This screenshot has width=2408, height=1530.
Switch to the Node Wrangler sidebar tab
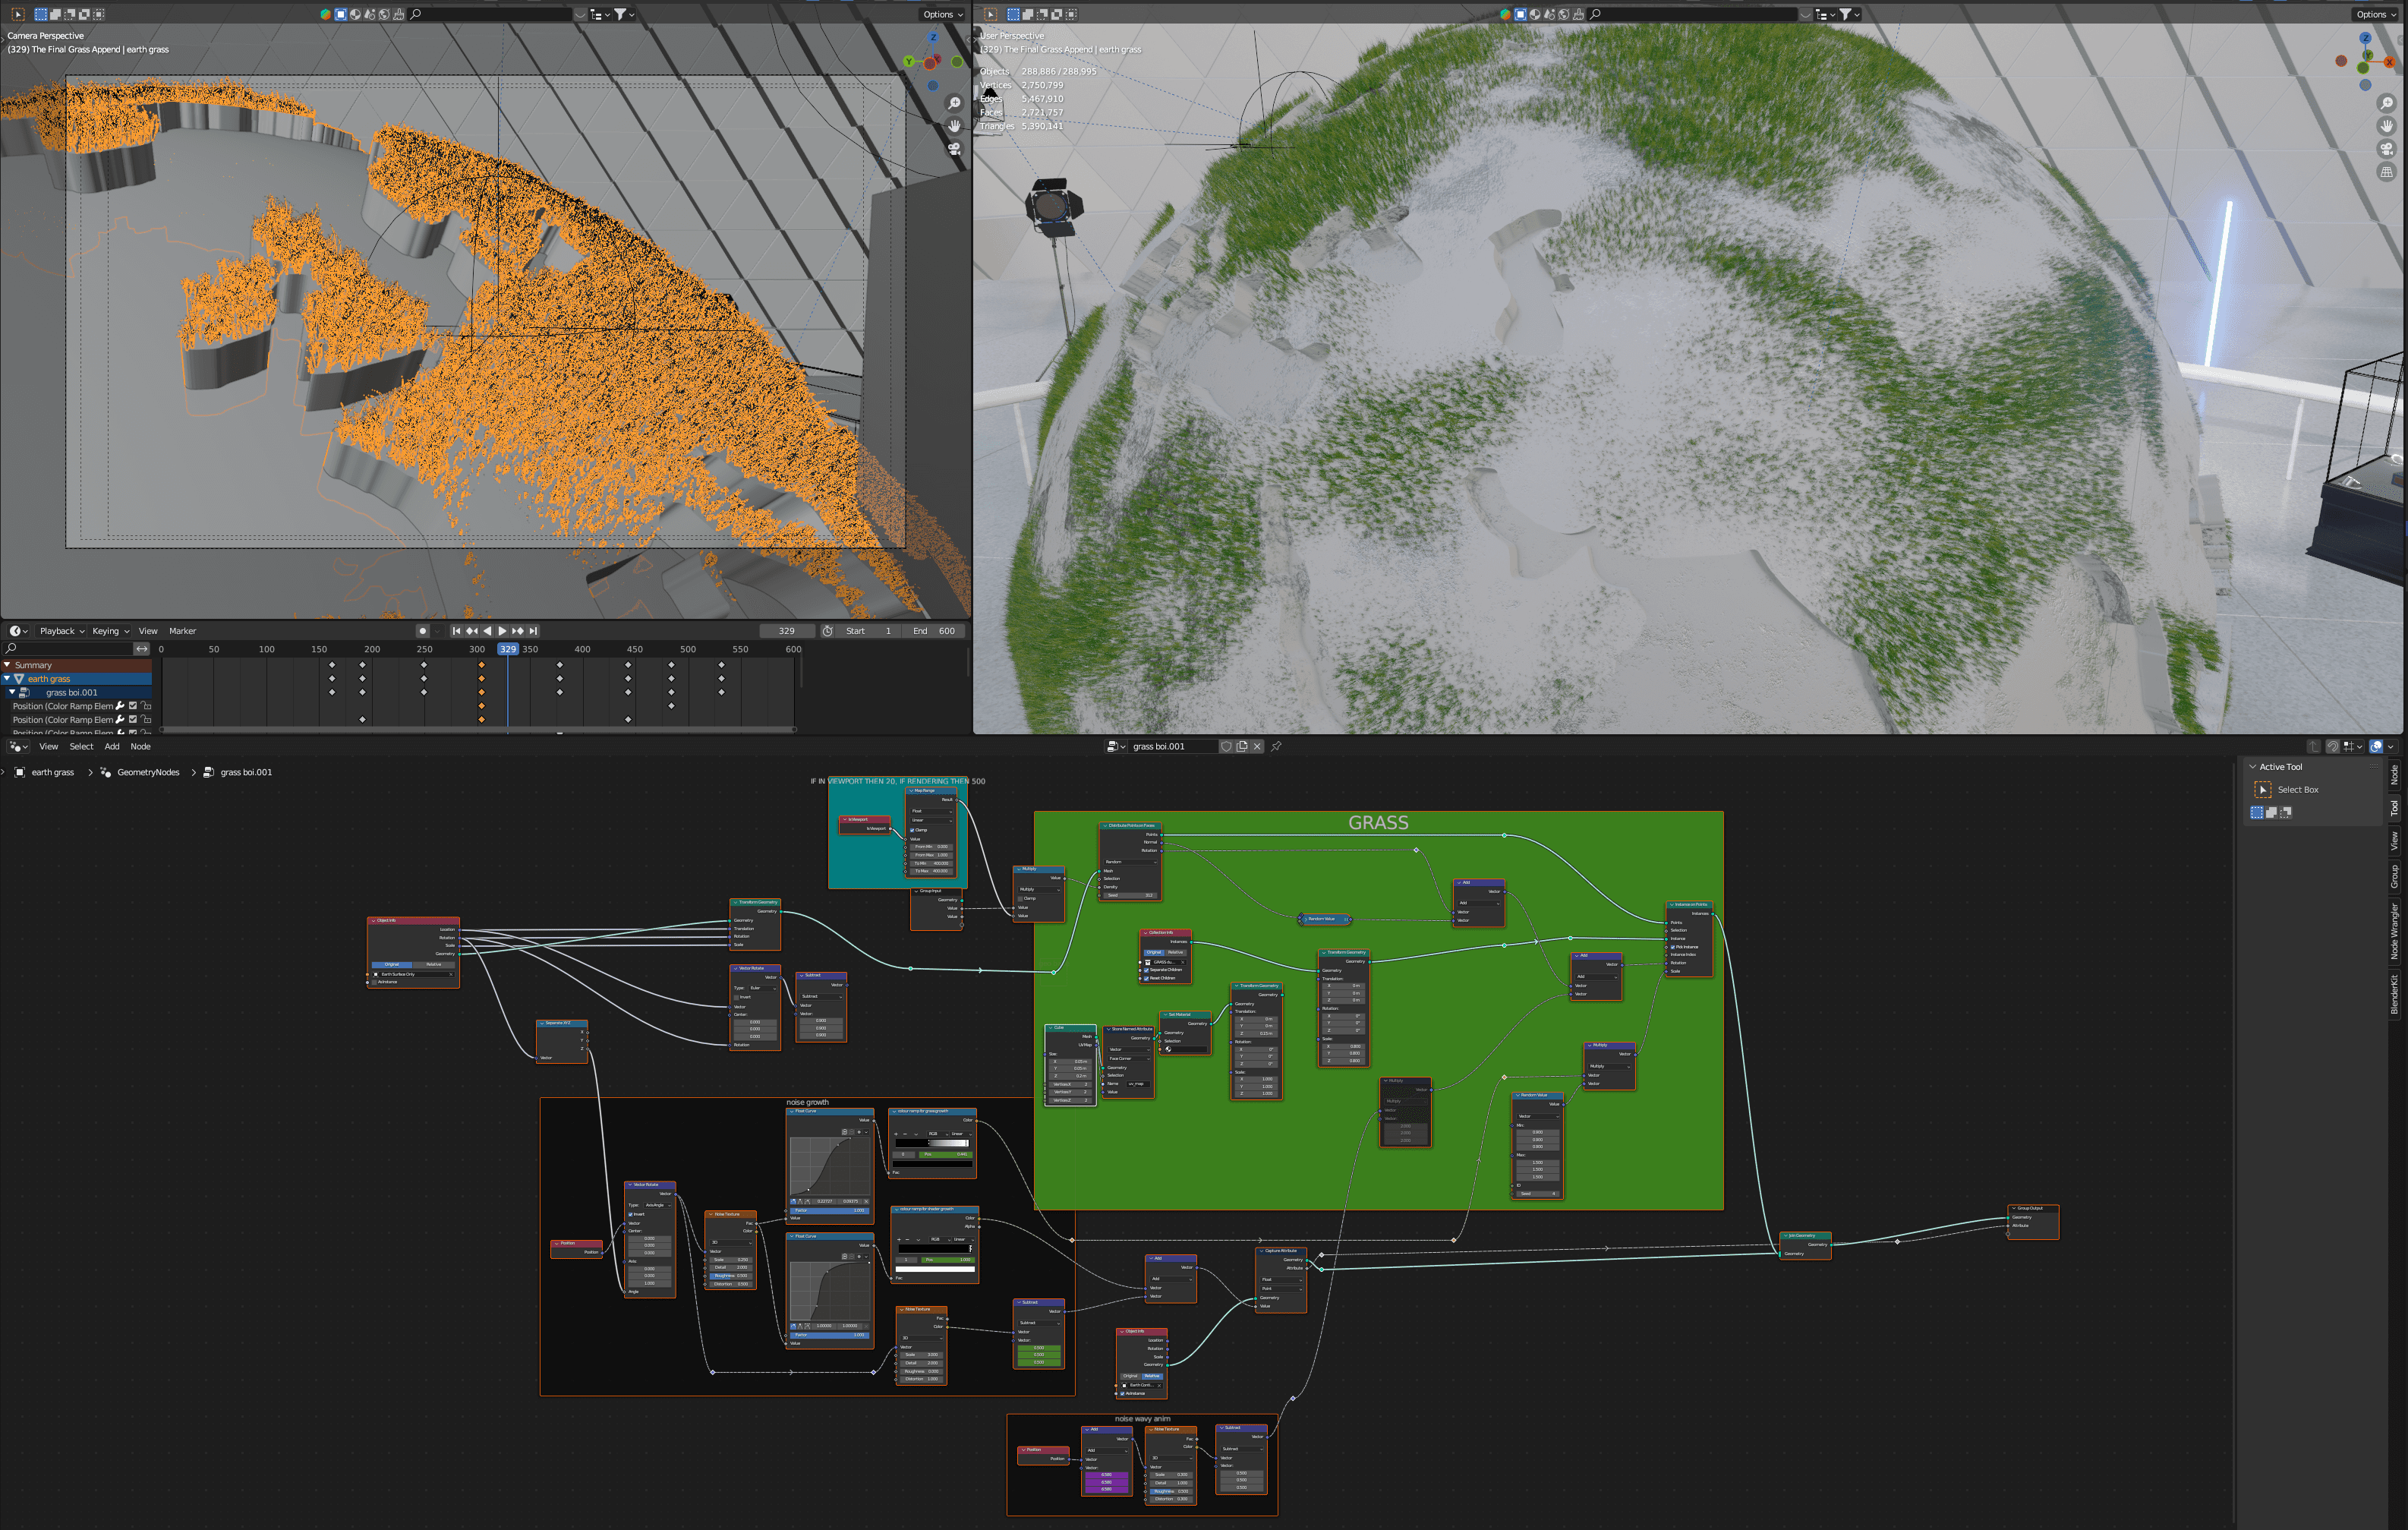pos(2394,930)
